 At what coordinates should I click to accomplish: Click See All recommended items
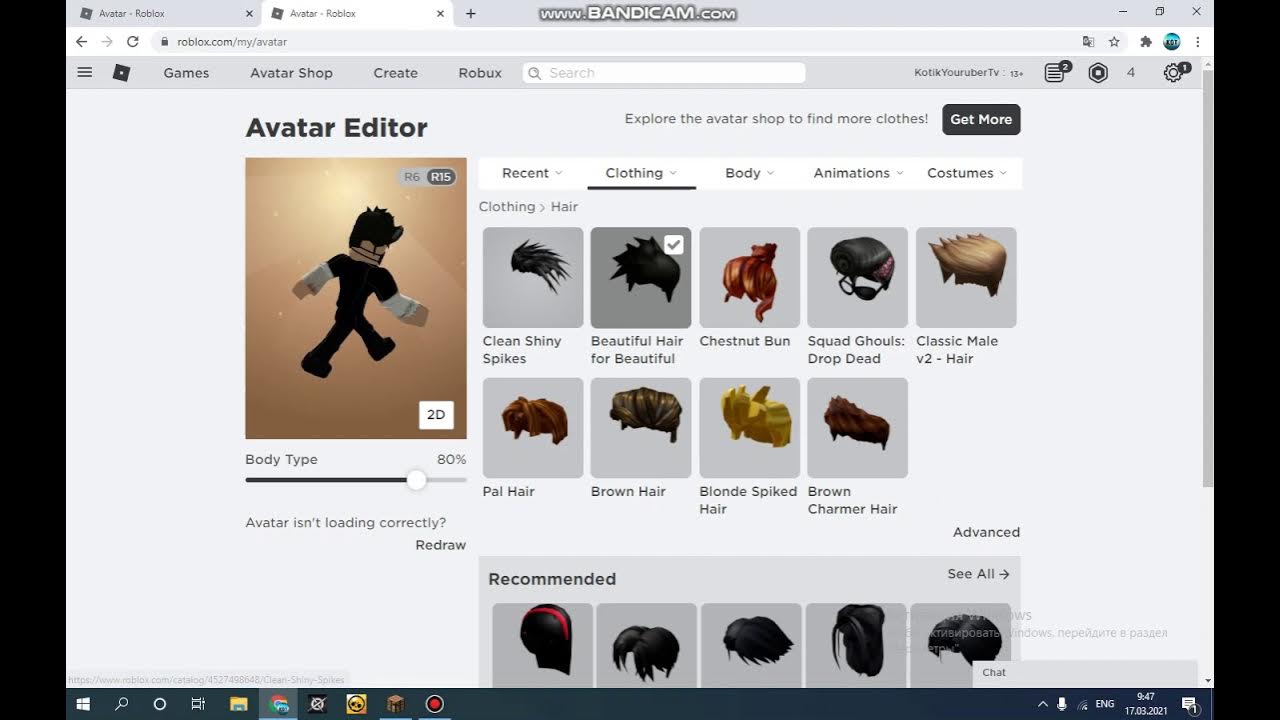(x=978, y=574)
